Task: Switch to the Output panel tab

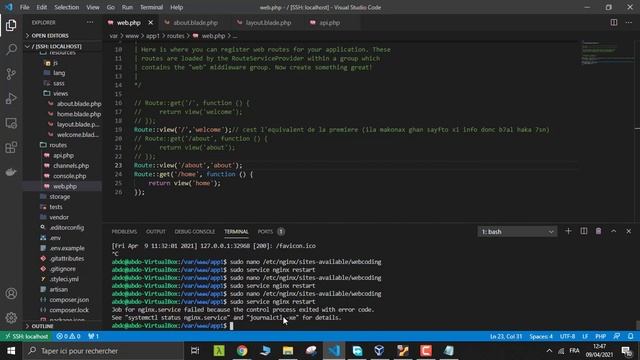Action: 156,231
